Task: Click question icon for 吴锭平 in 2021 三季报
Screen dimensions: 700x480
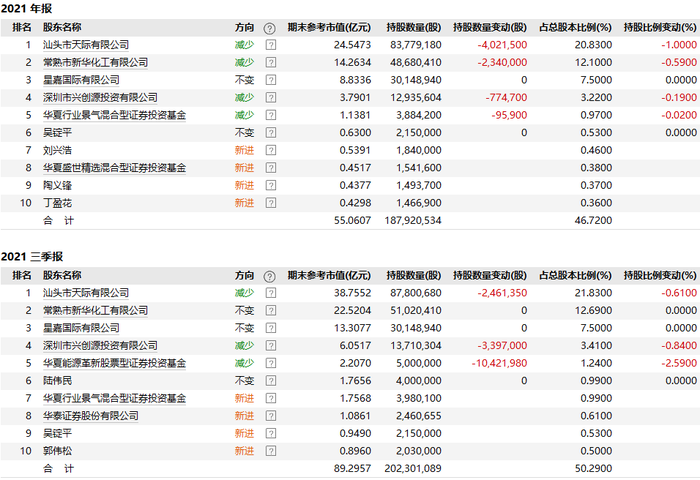Action: click(x=271, y=434)
